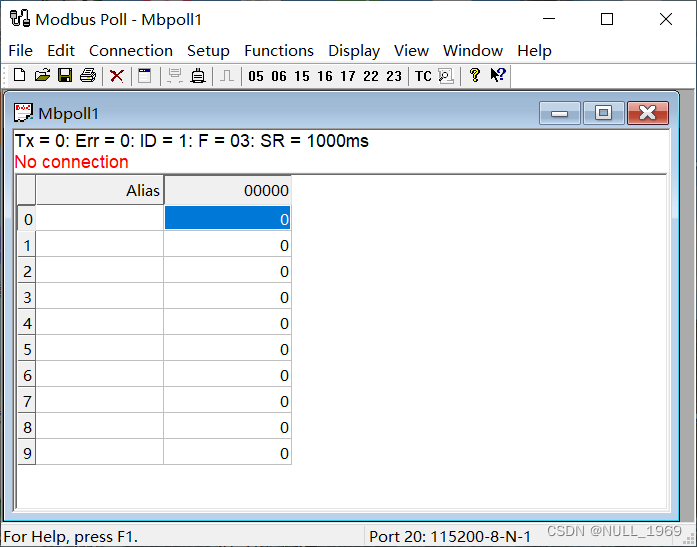Click the pulse waveform toolbar icon
This screenshot has width=697, height=547.
tap(227, 76)
